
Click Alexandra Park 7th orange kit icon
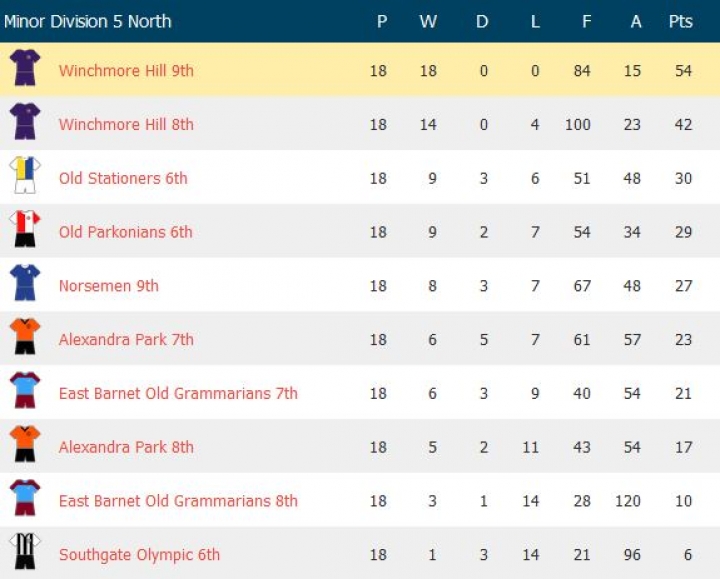pos(25,338)
